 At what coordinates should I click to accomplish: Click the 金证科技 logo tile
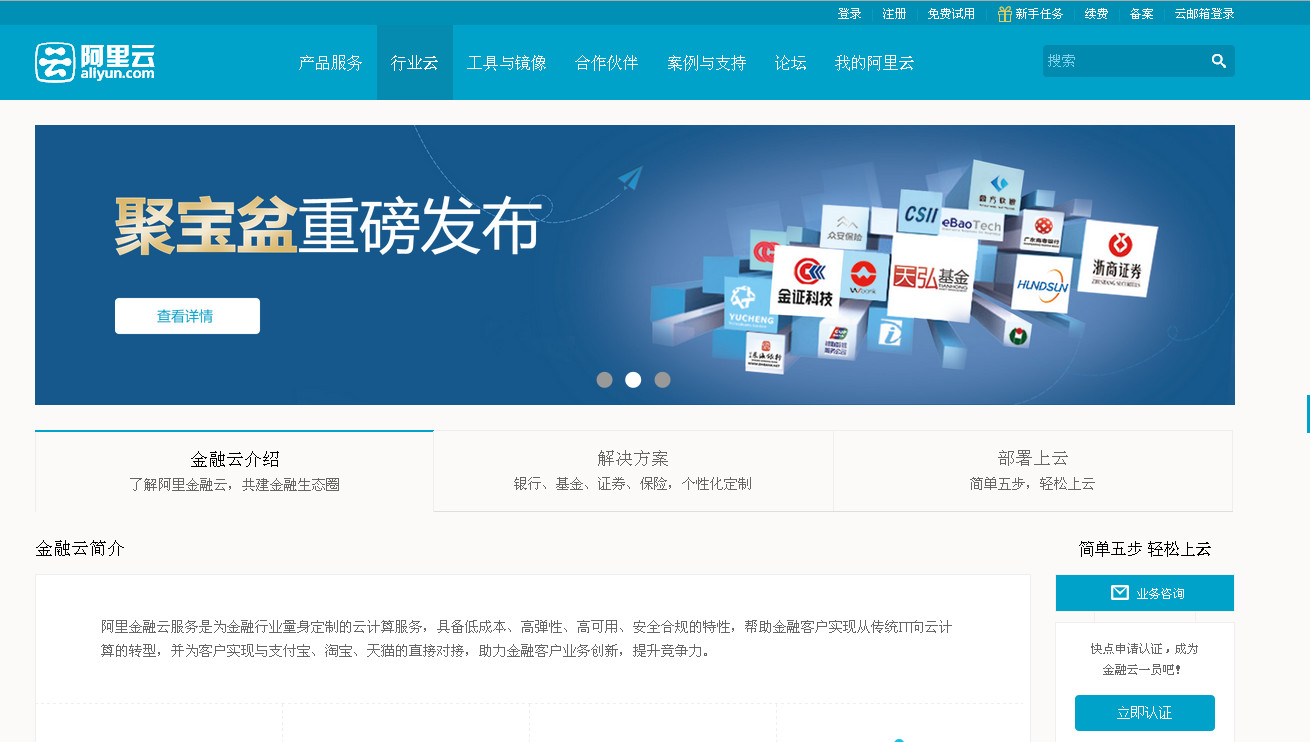tap(805, 283)
